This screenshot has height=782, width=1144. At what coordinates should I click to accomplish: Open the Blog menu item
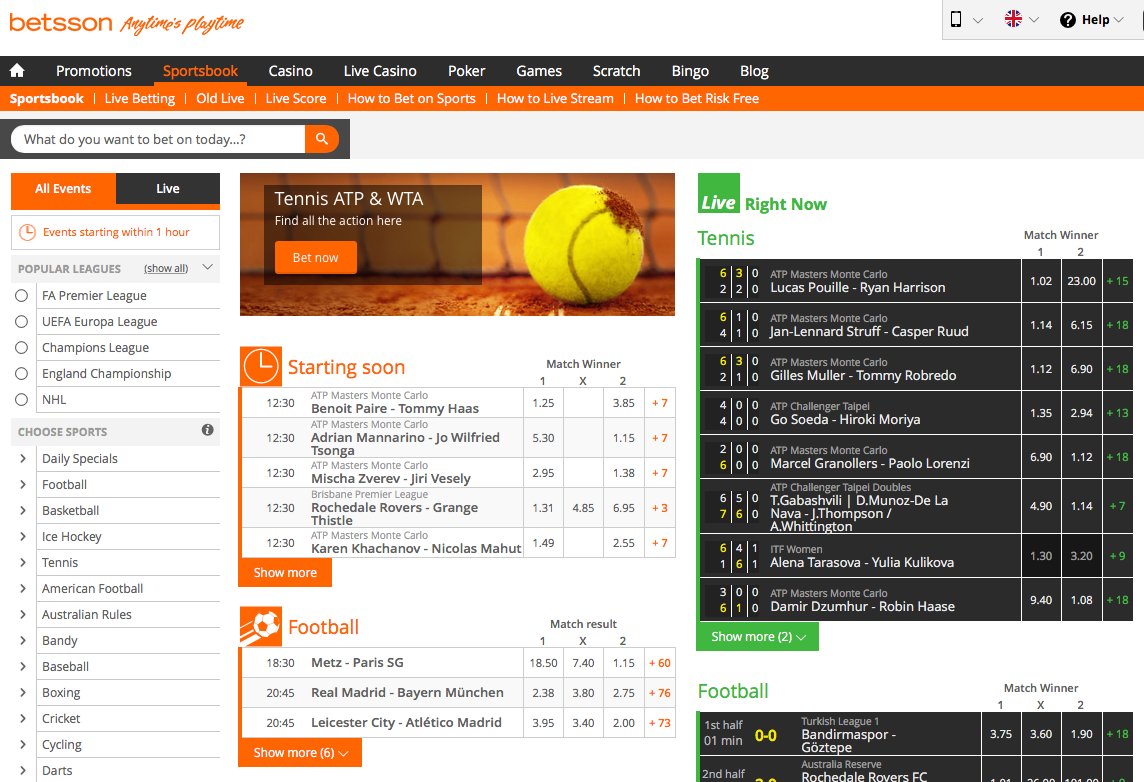754,71
